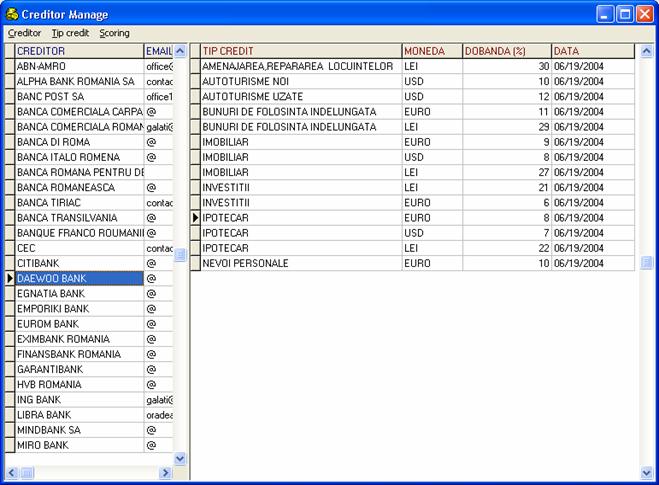
Task: Select the CITIBANK creditor row
Action: point(79,263)
